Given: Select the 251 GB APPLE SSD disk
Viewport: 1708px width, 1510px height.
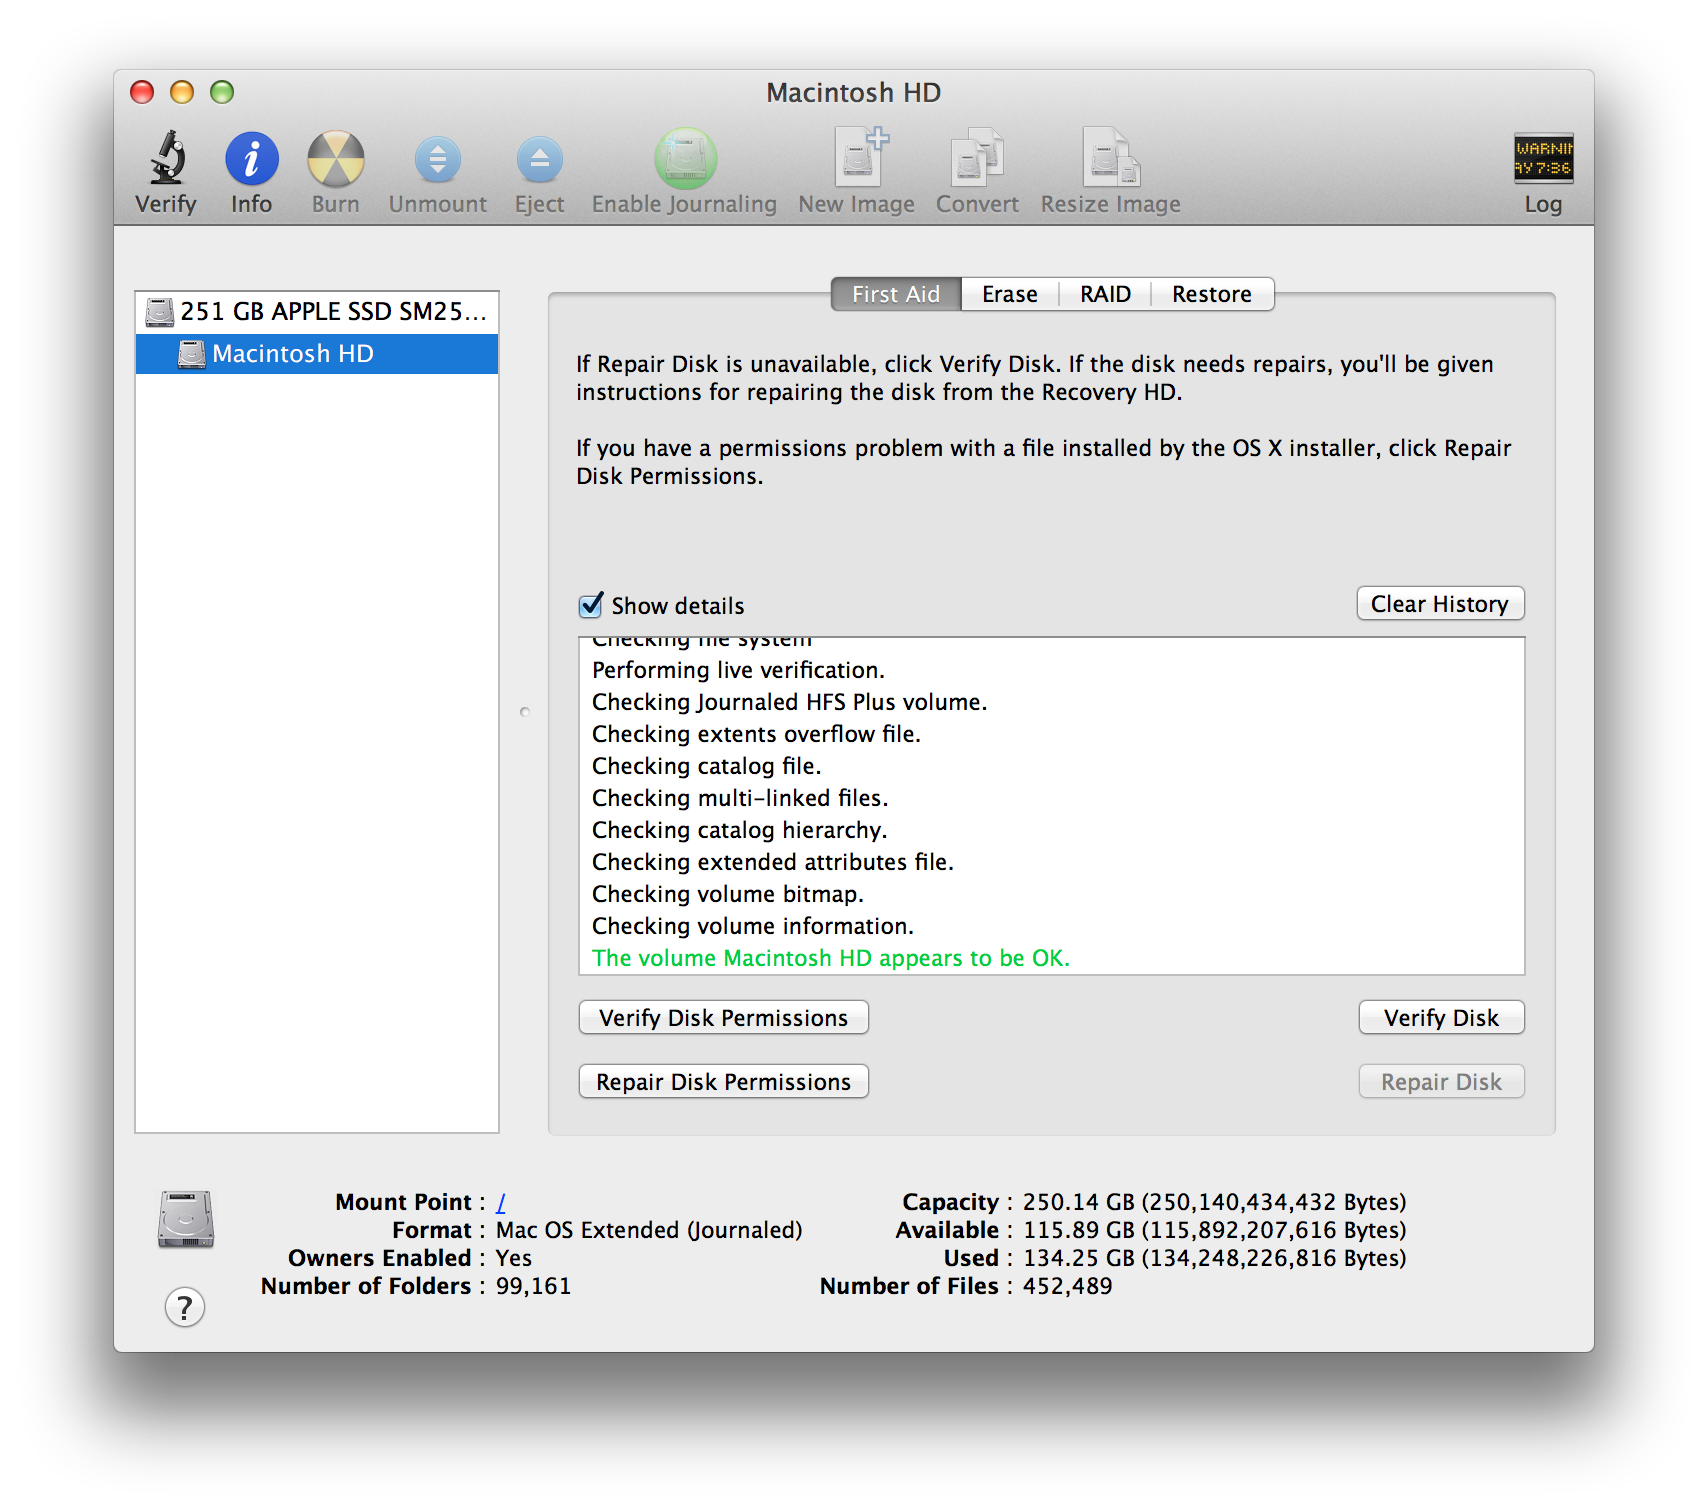Looking at the screenshot, I should 317,312.
